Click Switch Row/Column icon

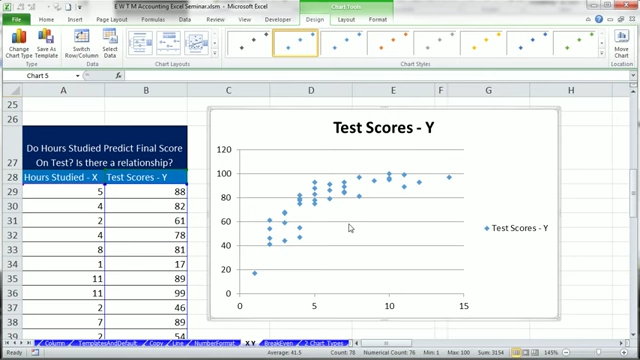tap(82, 43)
